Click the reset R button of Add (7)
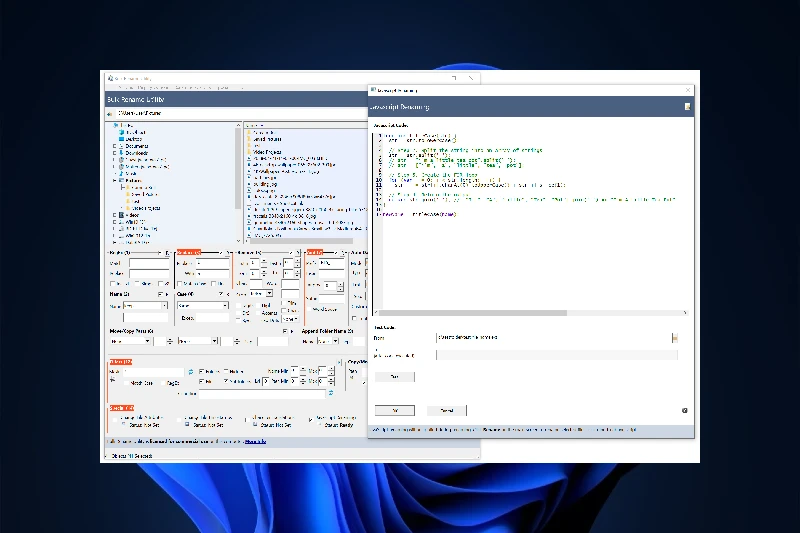The image size is (800, 533). pos(343,253)
